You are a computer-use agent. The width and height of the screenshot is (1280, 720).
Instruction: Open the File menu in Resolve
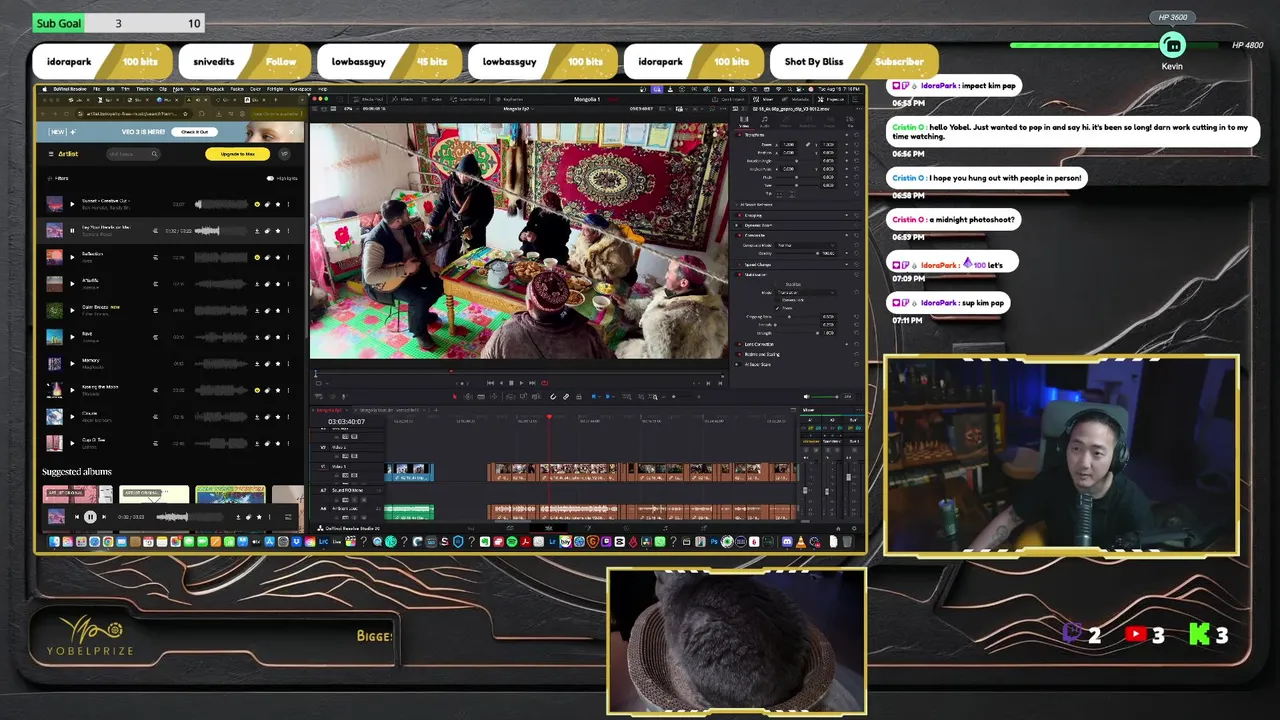pyautogui.click(x=96, y=89)
